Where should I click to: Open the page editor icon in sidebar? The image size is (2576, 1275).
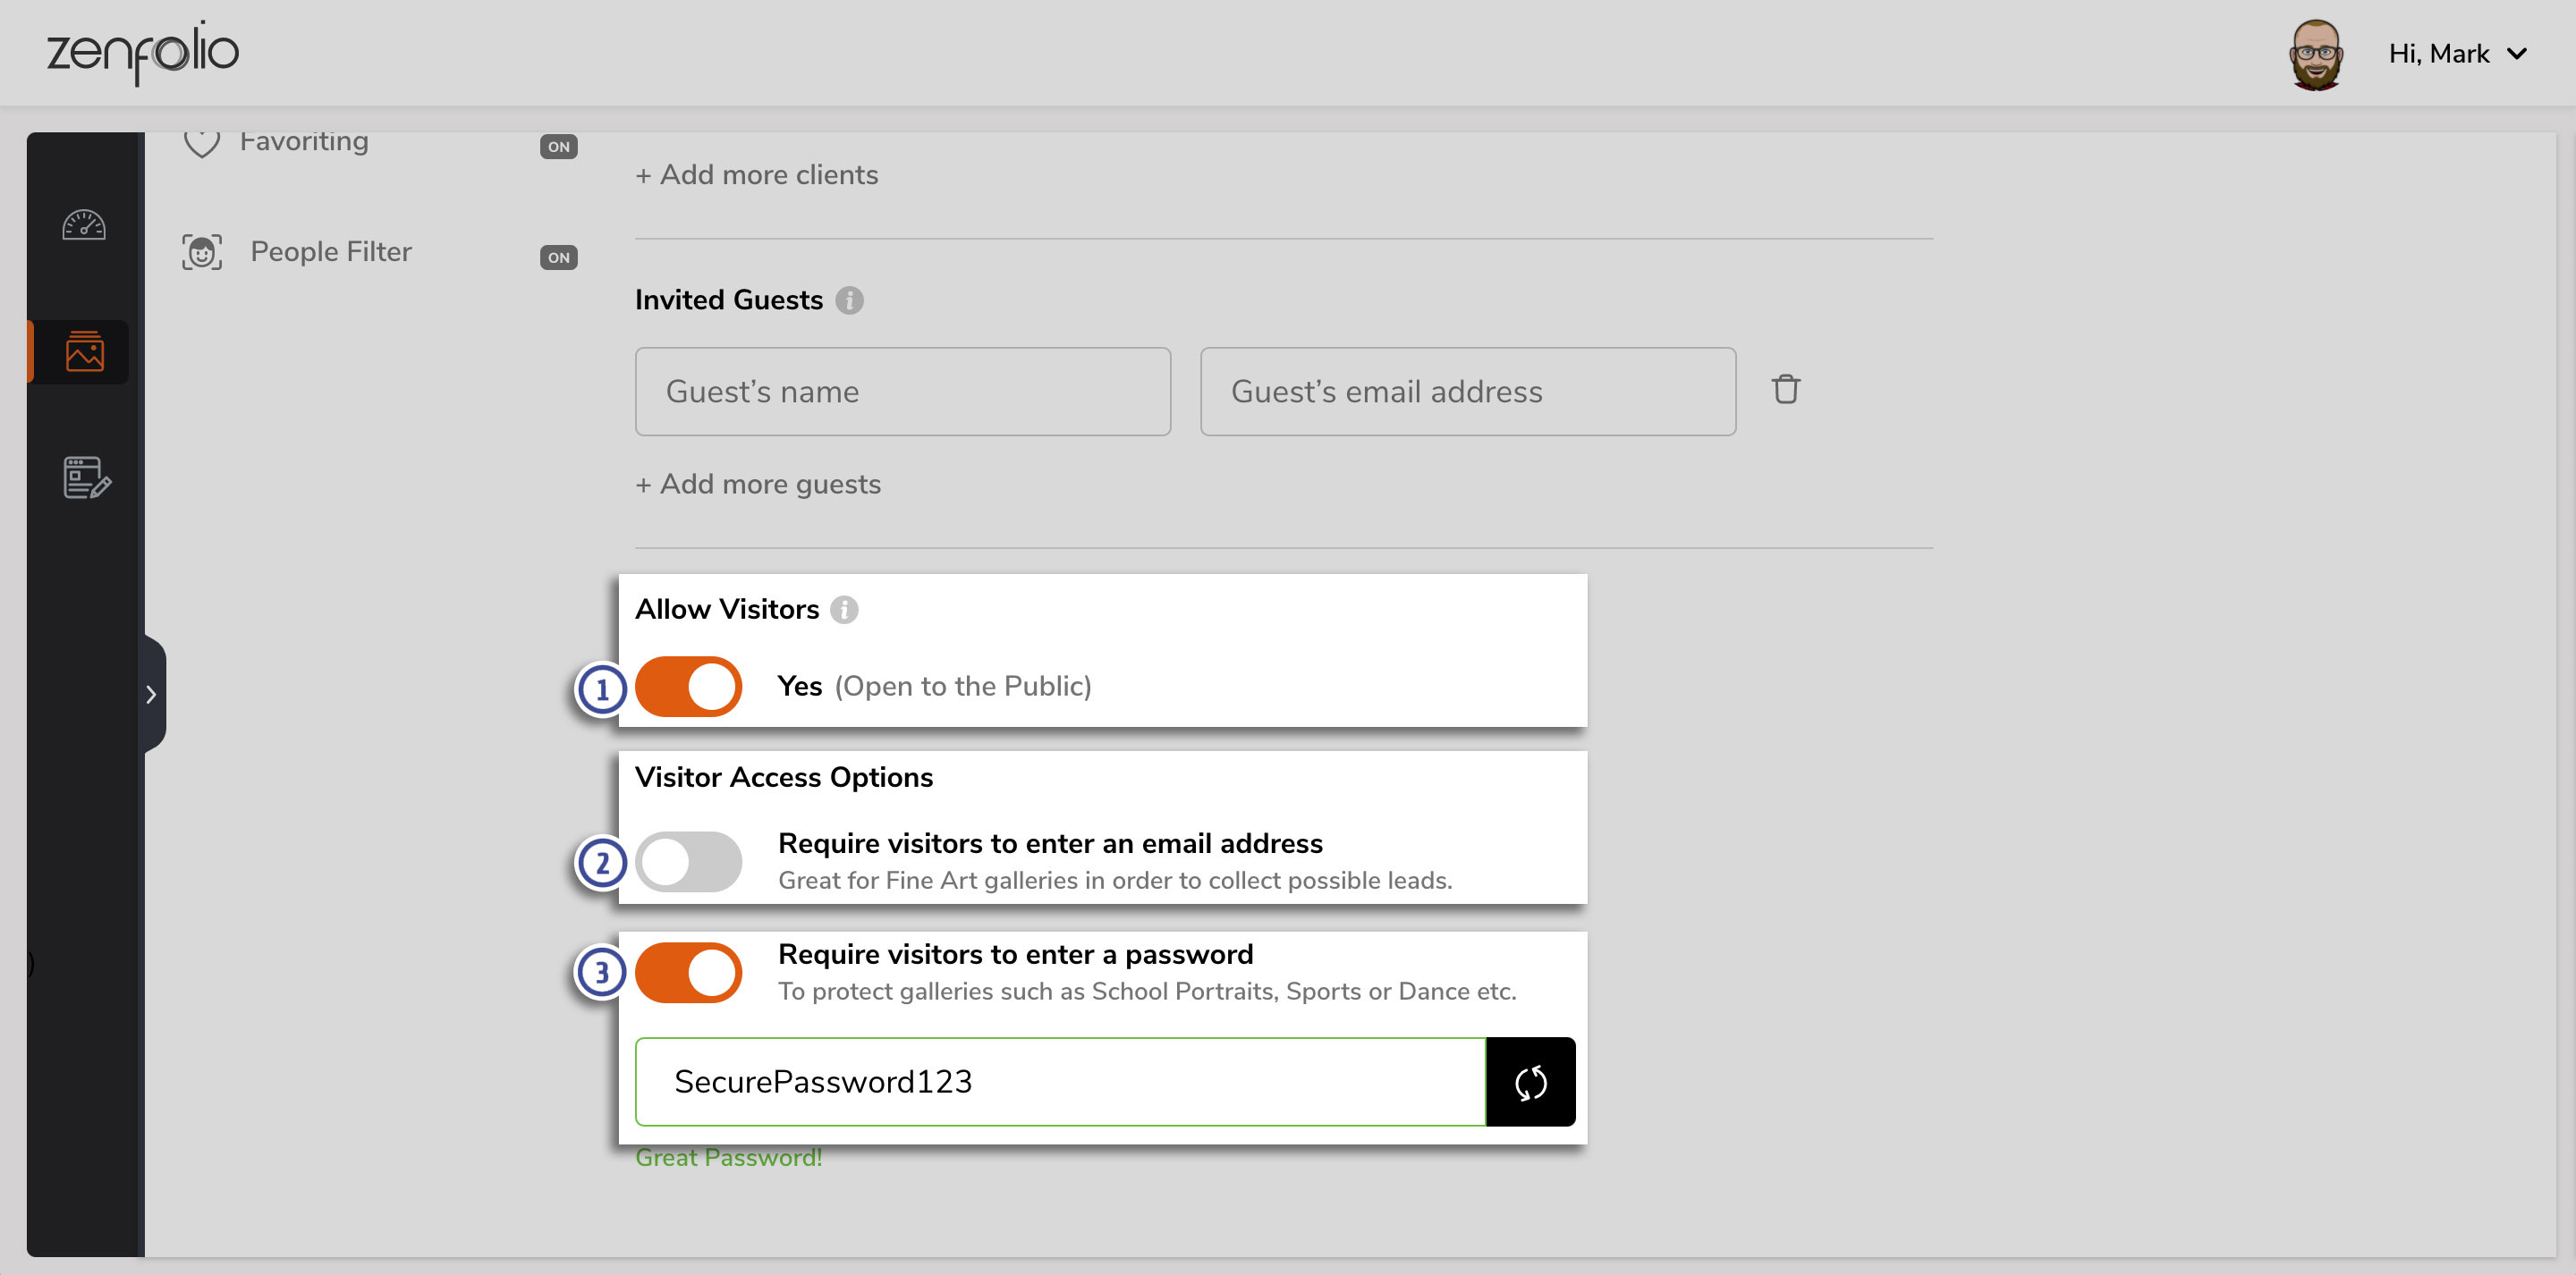point(85,479)
